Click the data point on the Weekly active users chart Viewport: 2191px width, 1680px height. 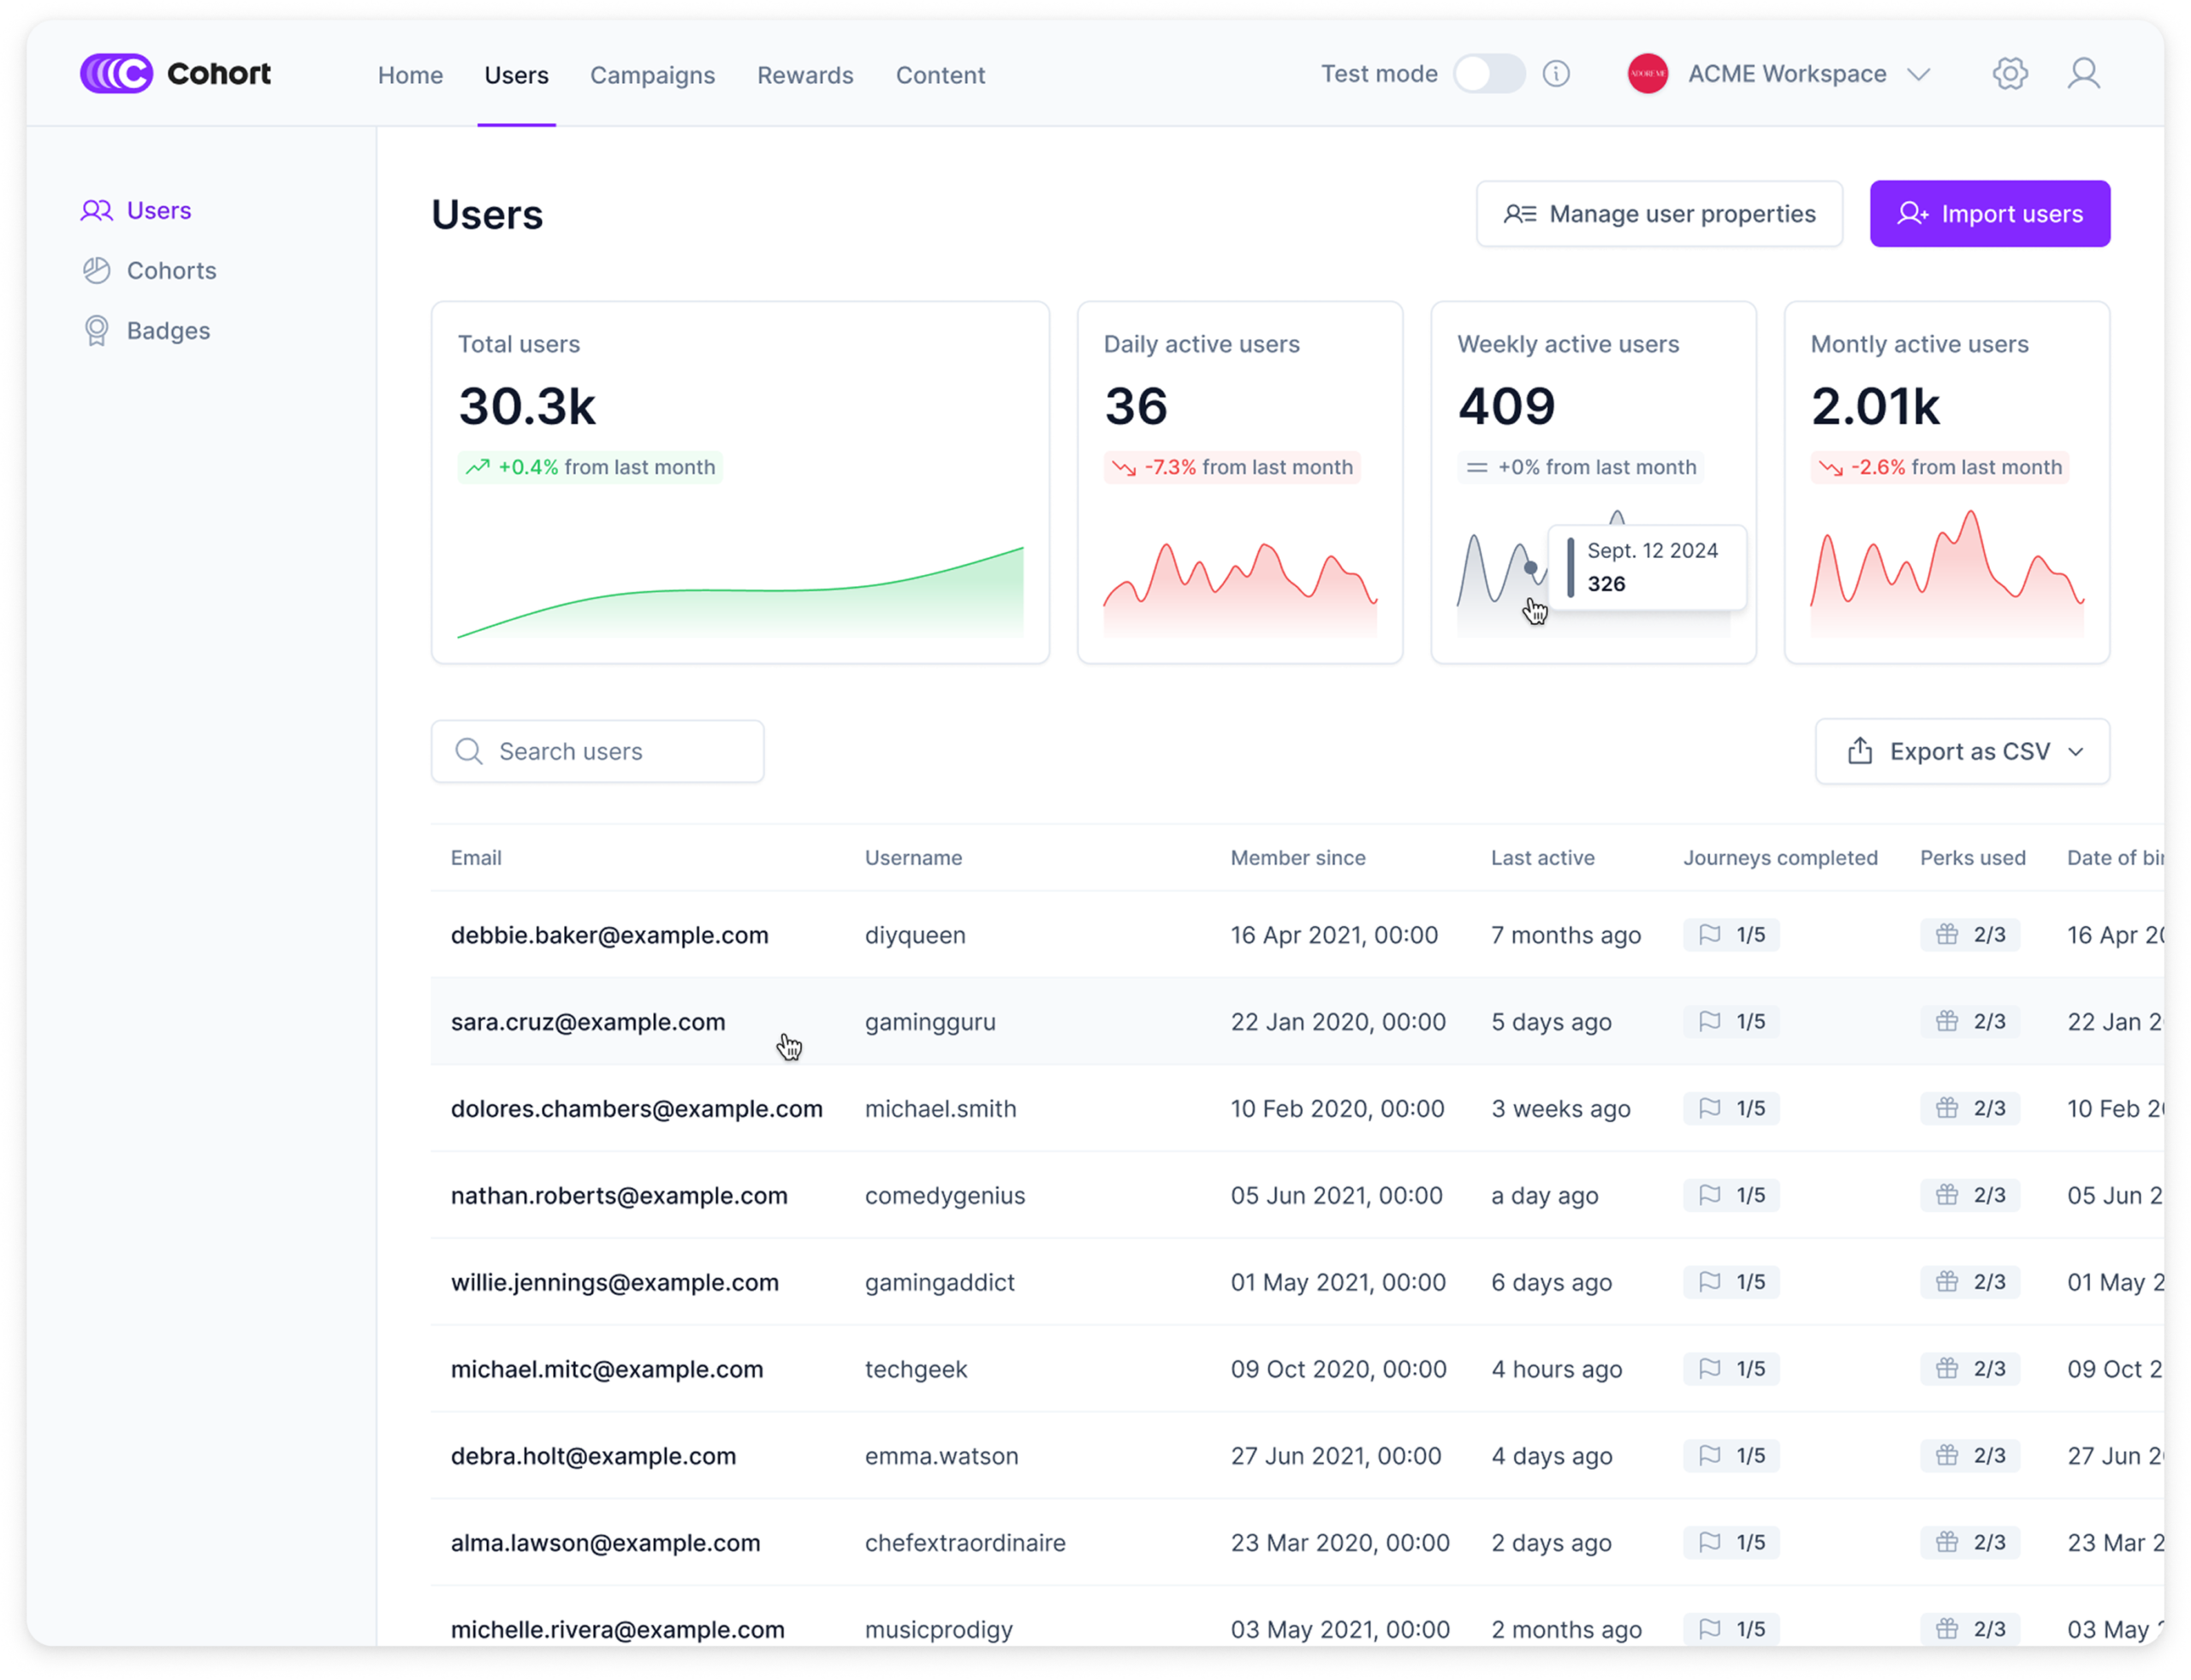(x=1530, y=568)
